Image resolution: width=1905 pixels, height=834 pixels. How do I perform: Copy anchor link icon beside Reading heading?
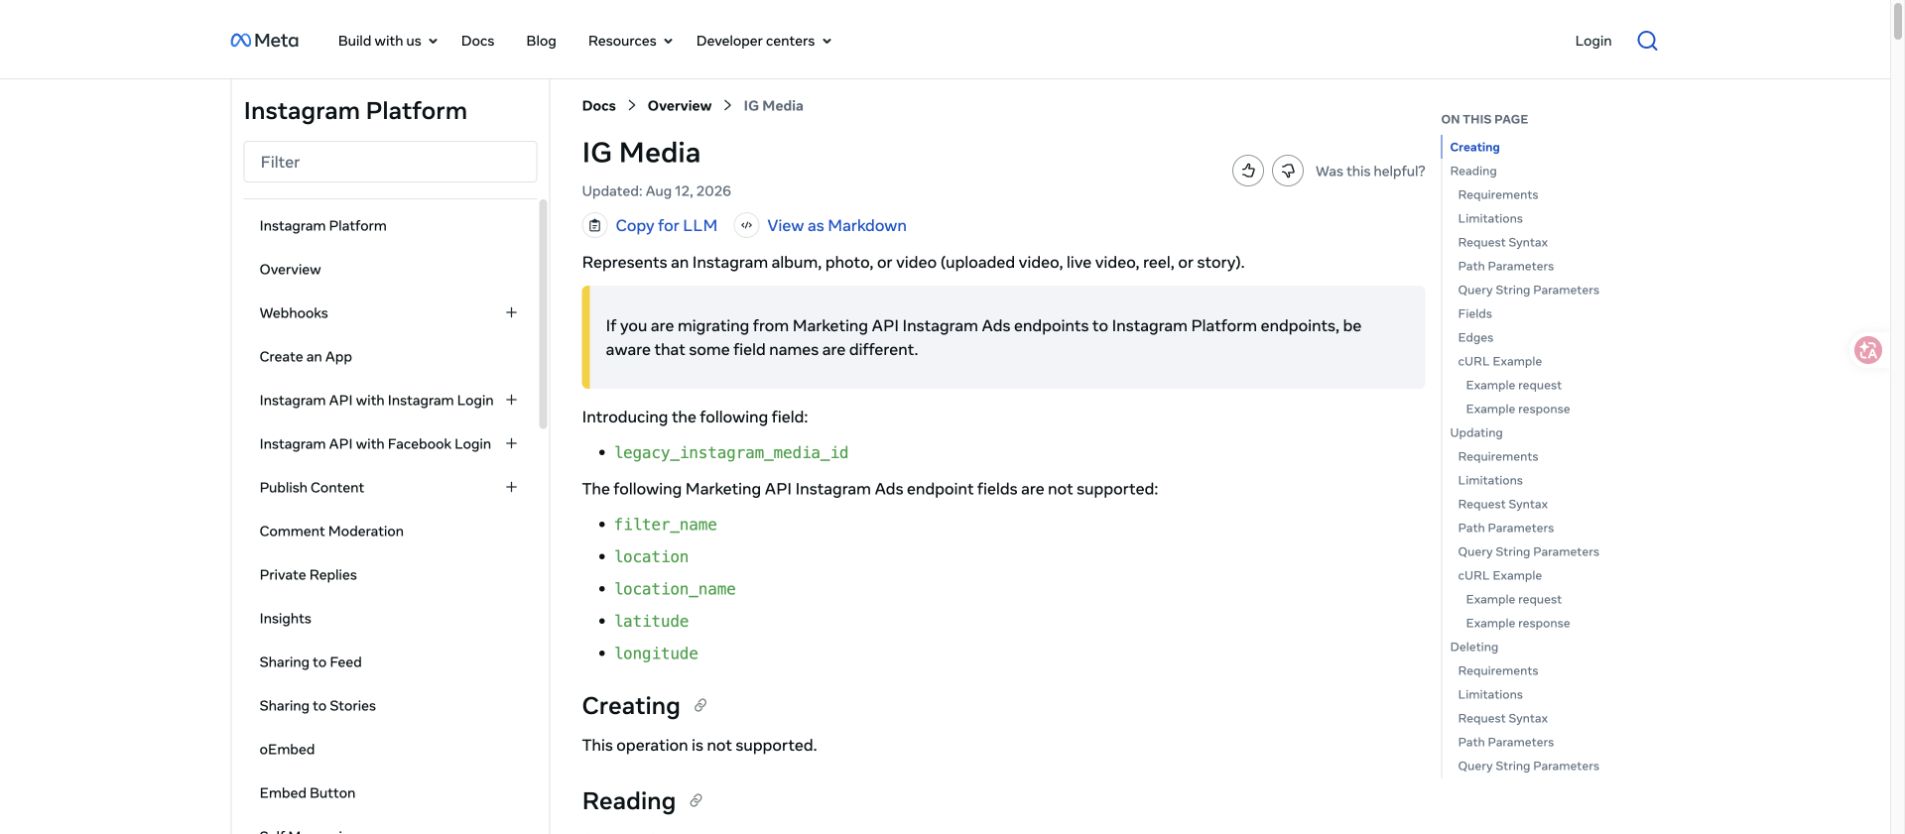pyautogui.click(x=696, y=800)
